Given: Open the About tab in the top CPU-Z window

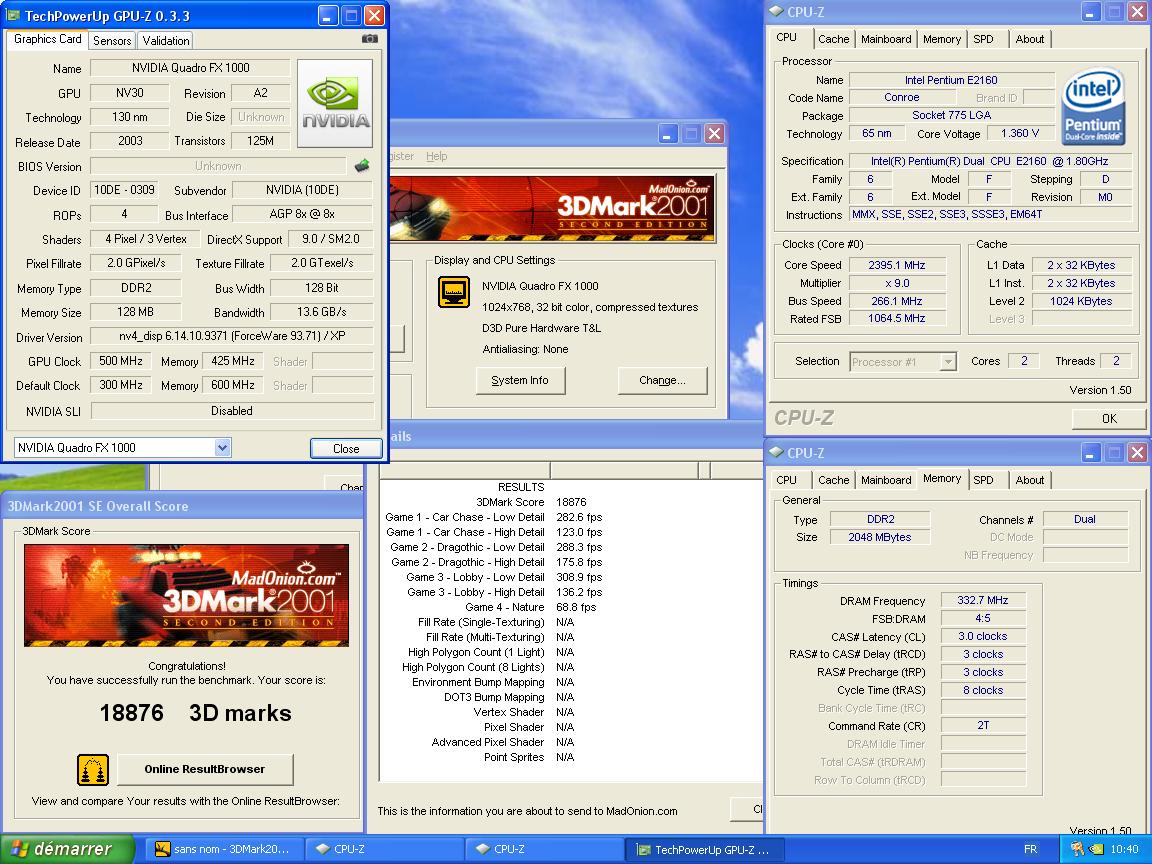Looking at the screenshot, I should [x=1029, y=39].
